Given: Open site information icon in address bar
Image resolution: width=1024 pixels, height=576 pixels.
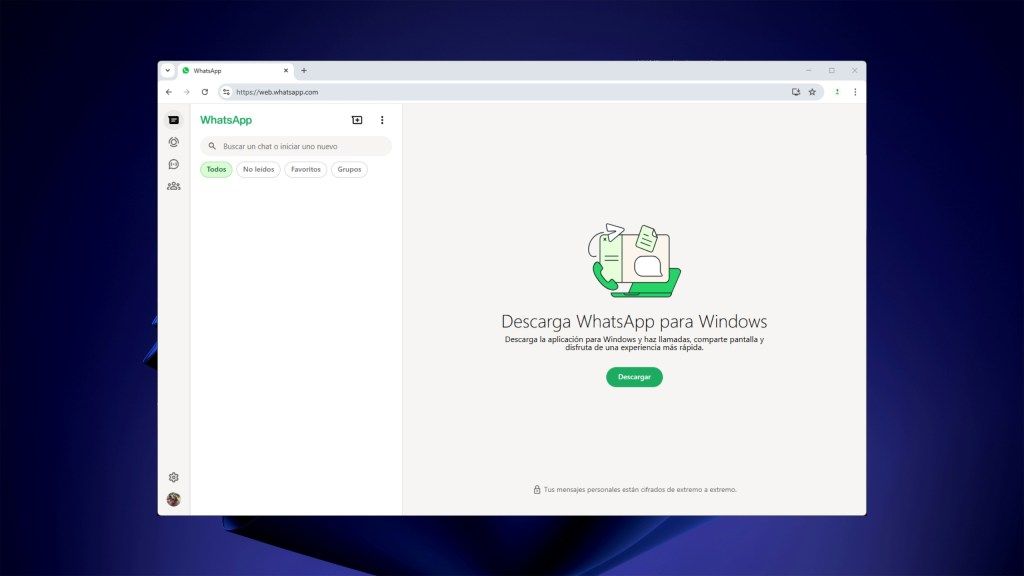Looking at the screenshot, I should tap(226, 92).
